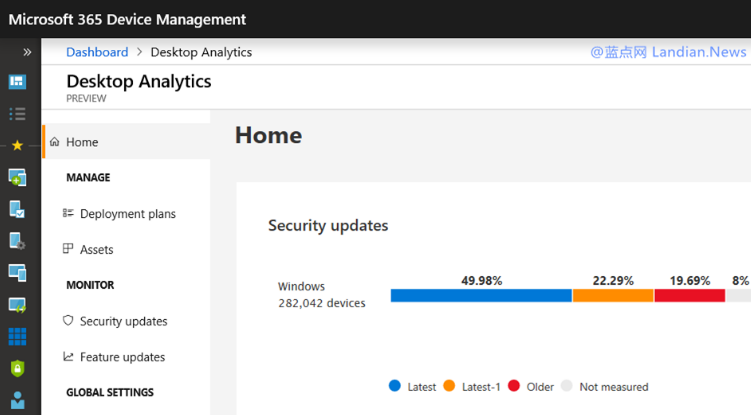Open Feature updates menu item
The height and width of the screenshot is (415, 751).
[123, 357]
